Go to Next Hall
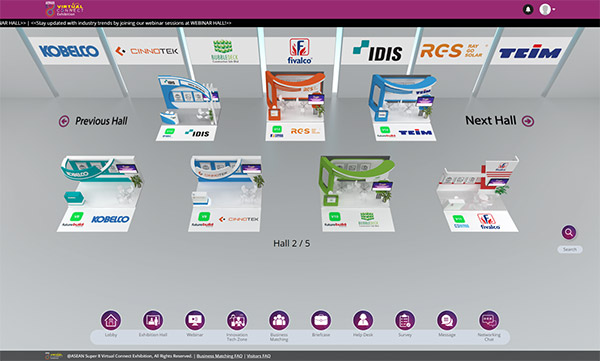Viewport: 600px width, 361px height. click(499, 121)
